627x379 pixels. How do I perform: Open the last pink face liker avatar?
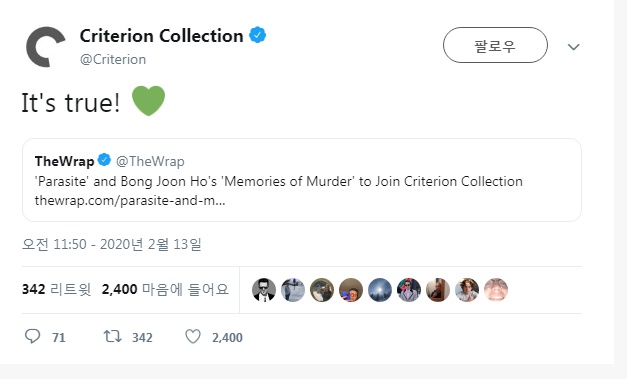coord(496,290)
